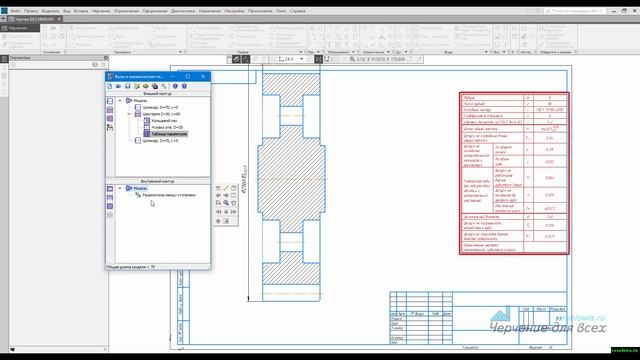Open the first blue help icon in shafts dialog

pos(176,86)
